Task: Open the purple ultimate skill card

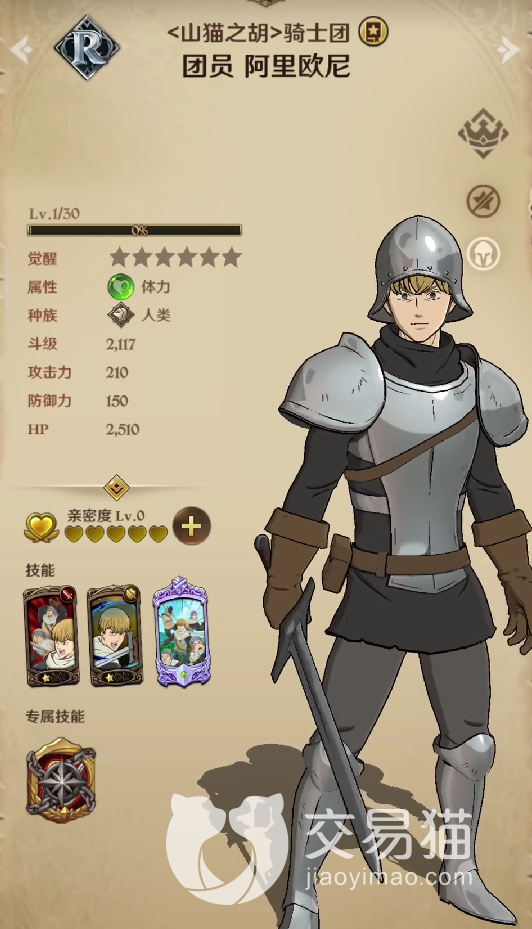Action: (181, 632)
